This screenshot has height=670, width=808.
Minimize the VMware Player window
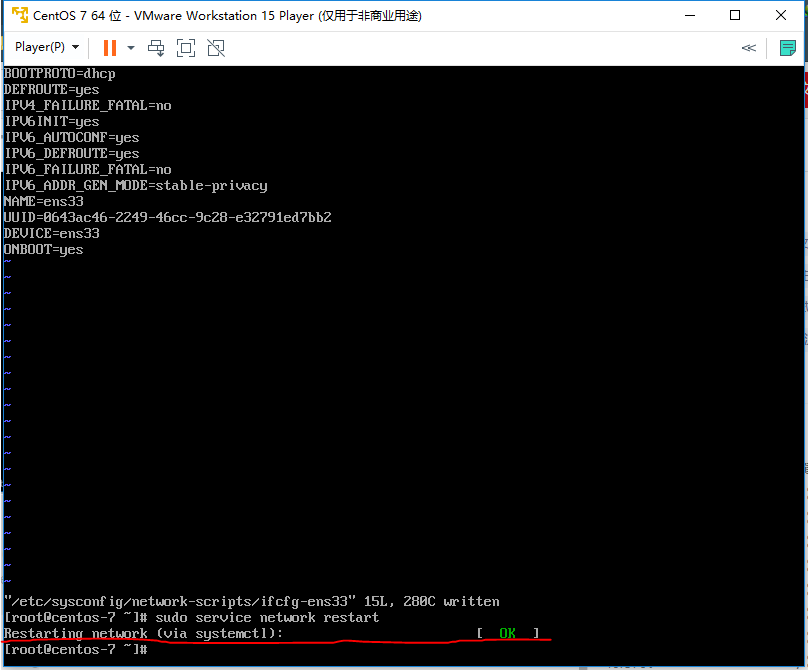pyautogui.click(x=689, y=15)
